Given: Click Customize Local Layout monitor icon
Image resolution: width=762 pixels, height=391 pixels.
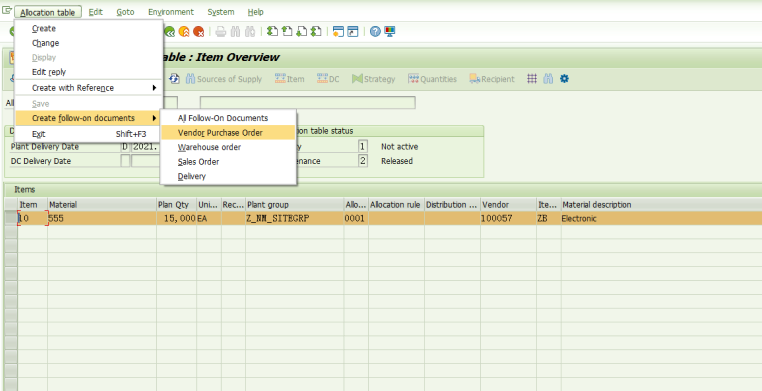Looking at the screenshot, I should click(x=390, y=32).
